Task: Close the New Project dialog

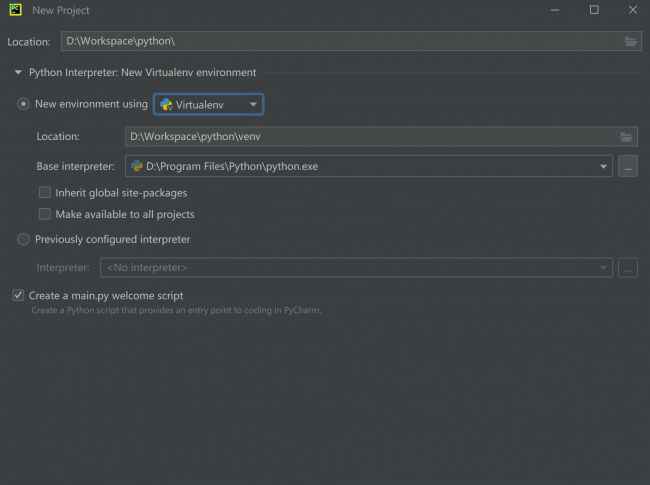Action: [633, 10]
